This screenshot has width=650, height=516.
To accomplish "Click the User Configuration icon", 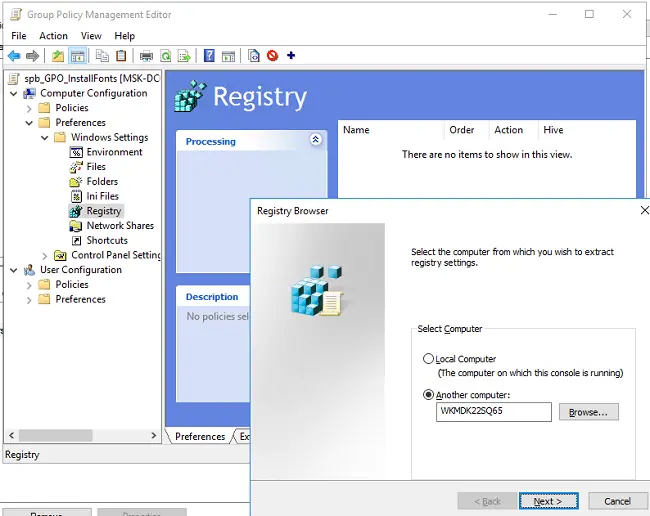I will click(x=29, y=270).
